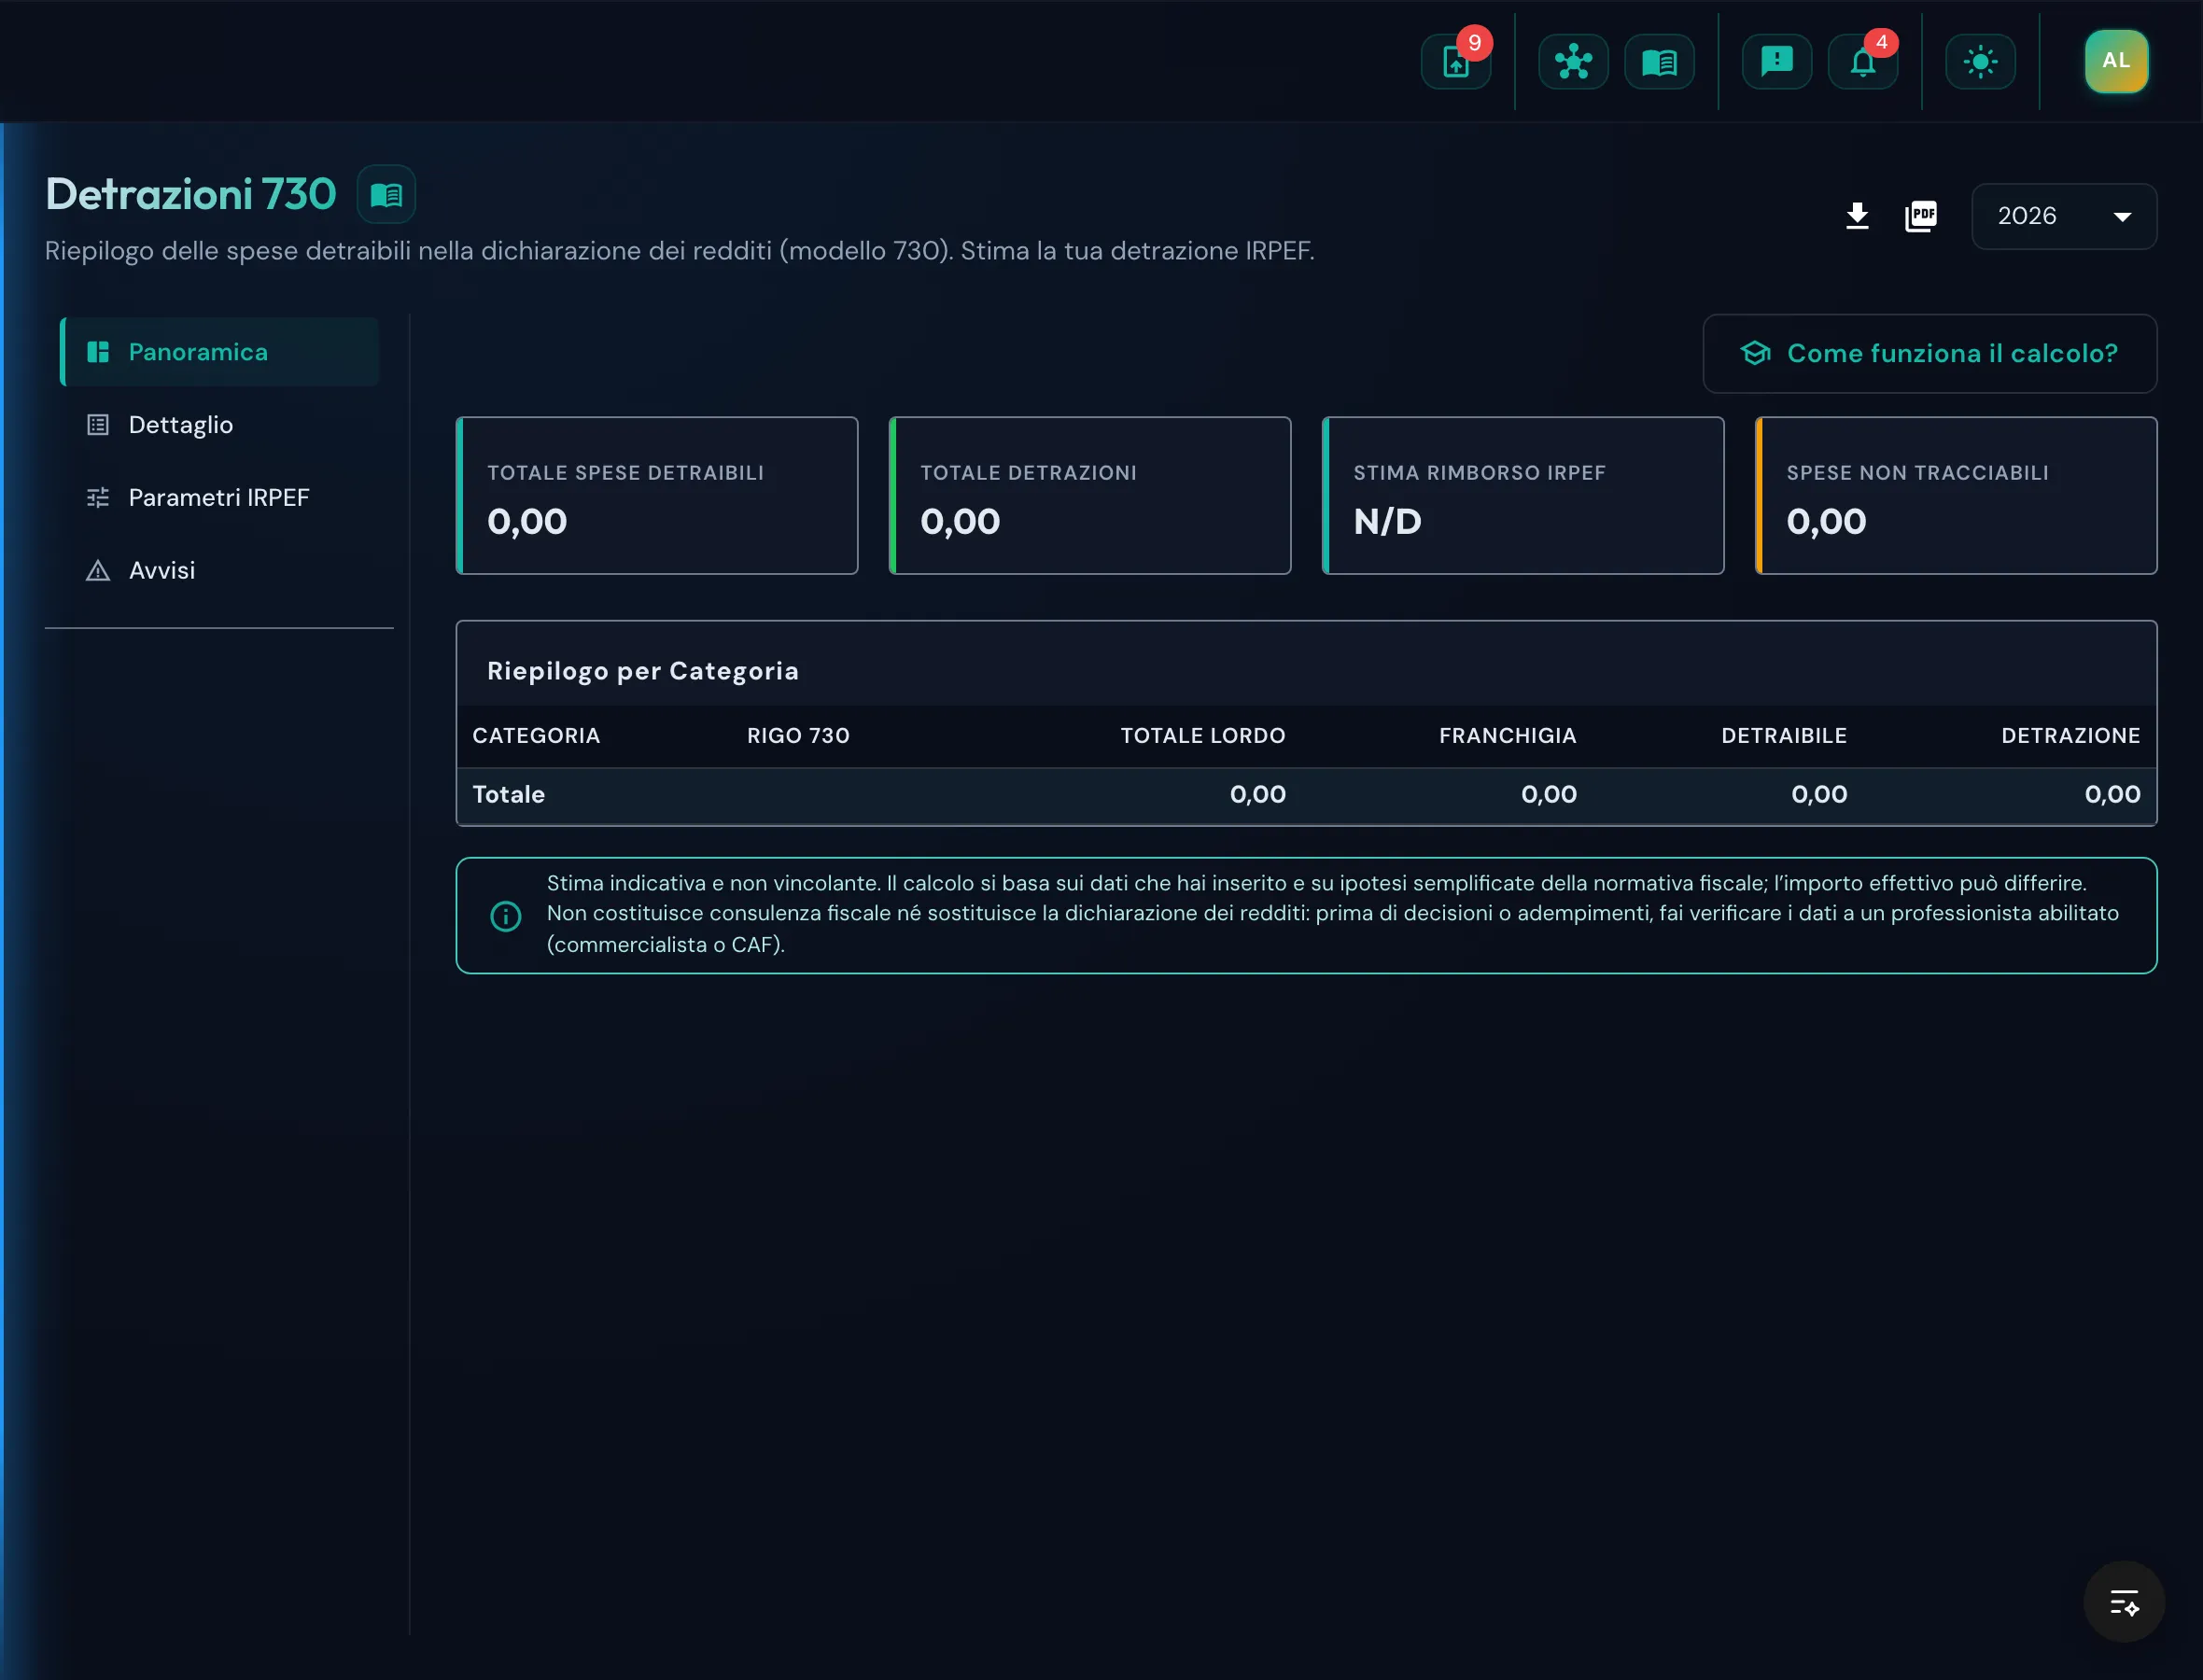
Task: Open the Parametri IRPEF tab
Action: click(219, 498)
